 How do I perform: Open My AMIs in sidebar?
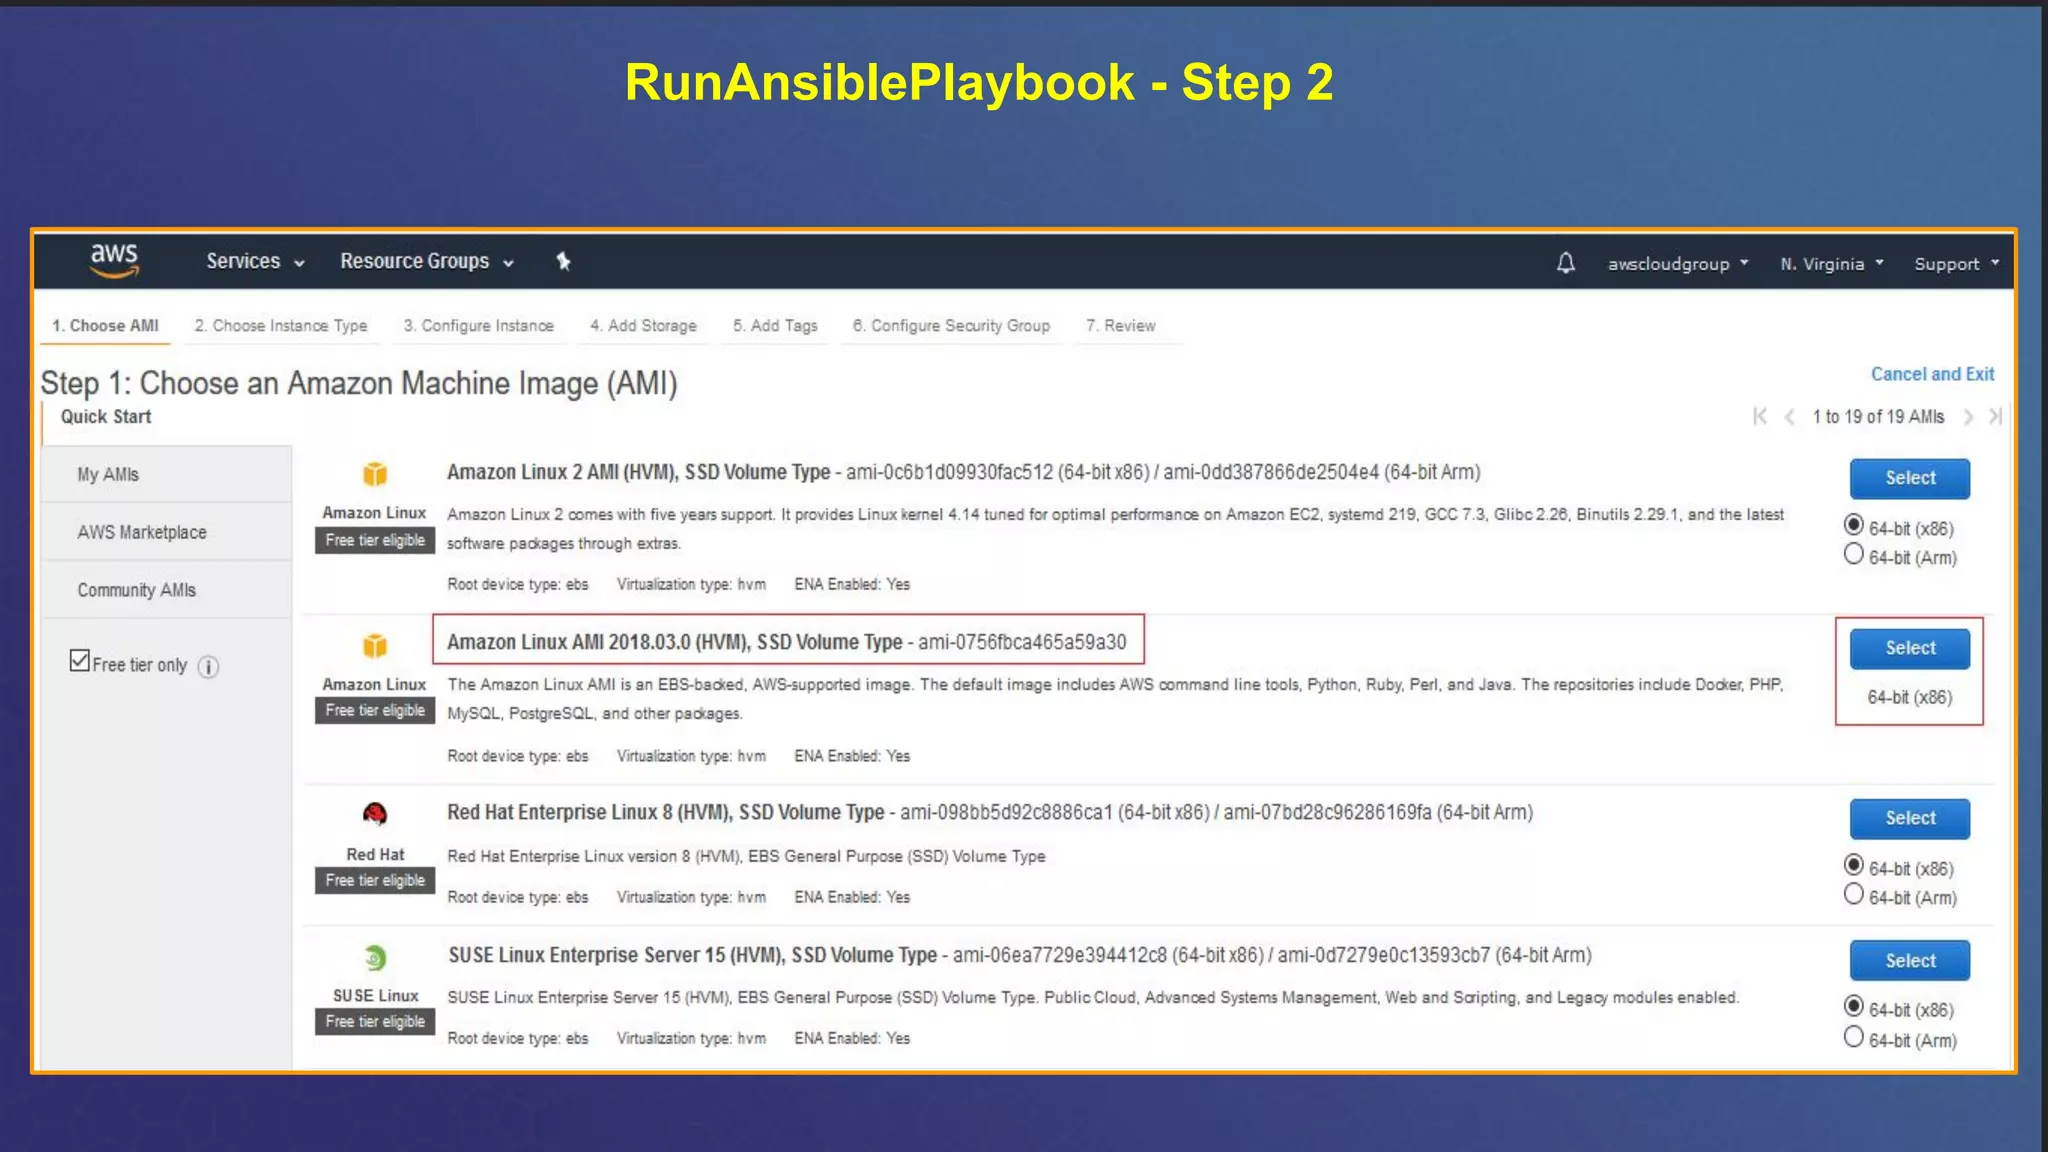pyautogui.click(x=167, y=474)
